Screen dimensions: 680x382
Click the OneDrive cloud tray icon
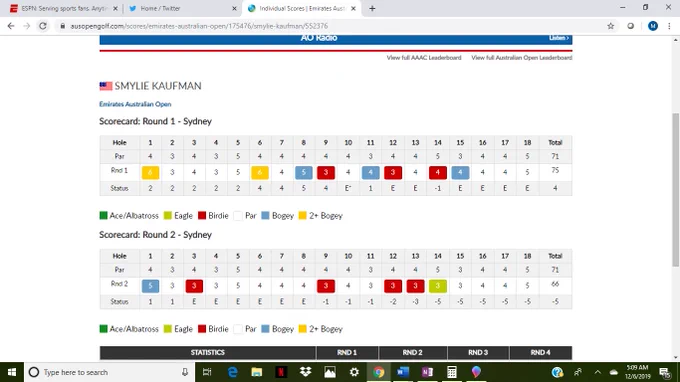(614, 372)
